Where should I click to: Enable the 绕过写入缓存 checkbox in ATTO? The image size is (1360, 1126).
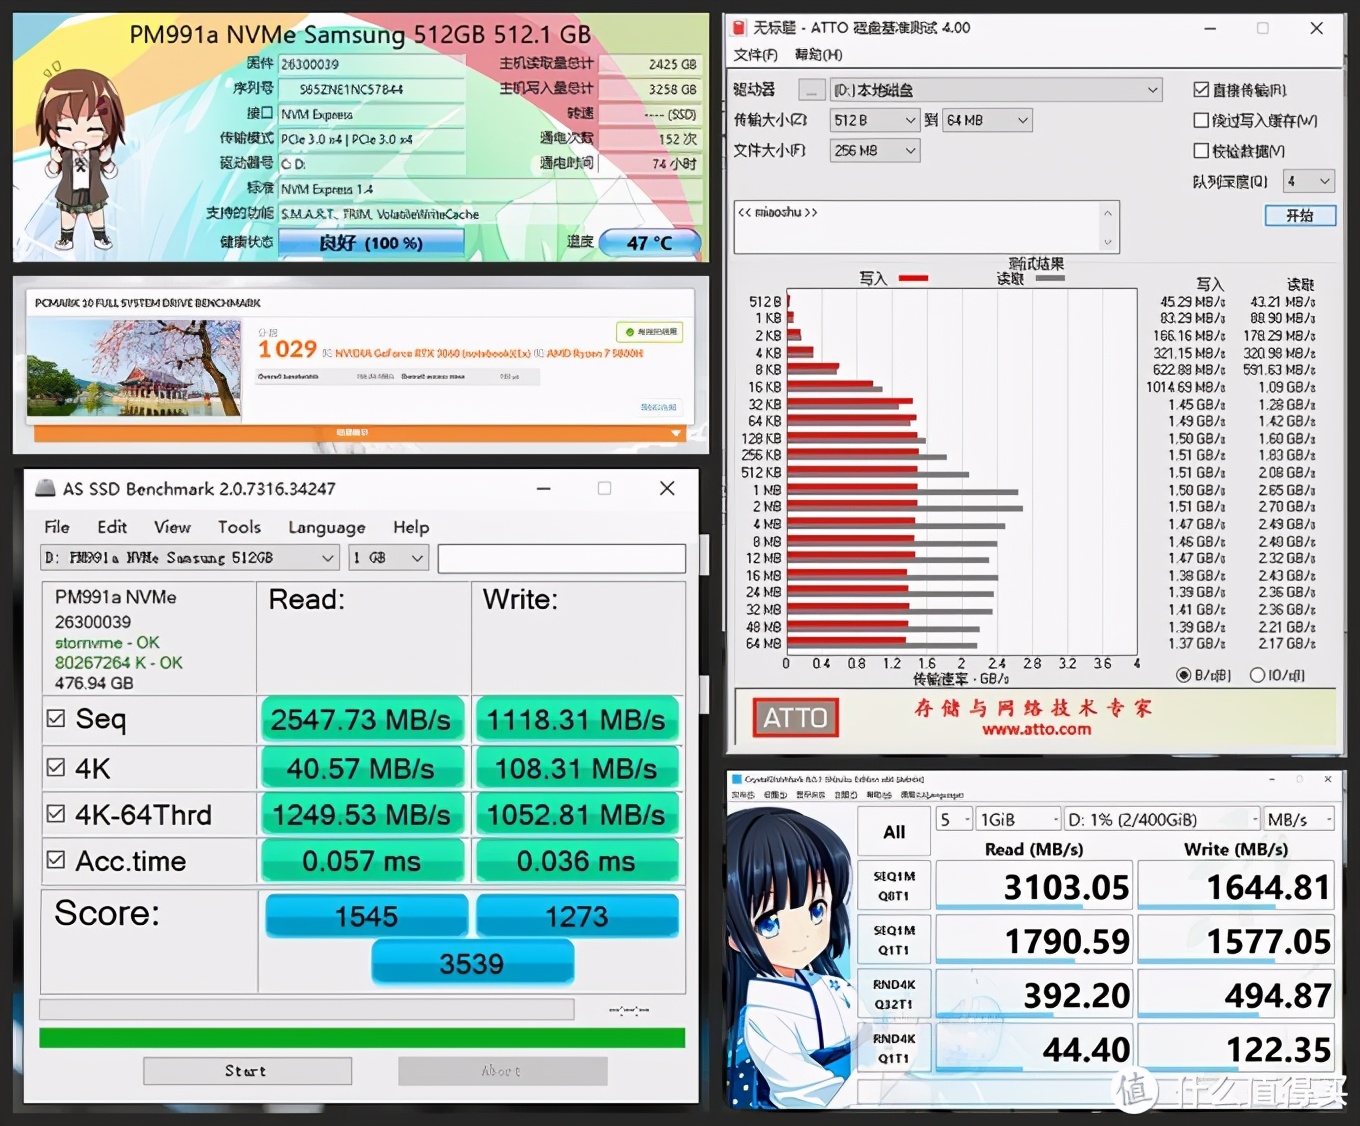tap(1201, 120)
